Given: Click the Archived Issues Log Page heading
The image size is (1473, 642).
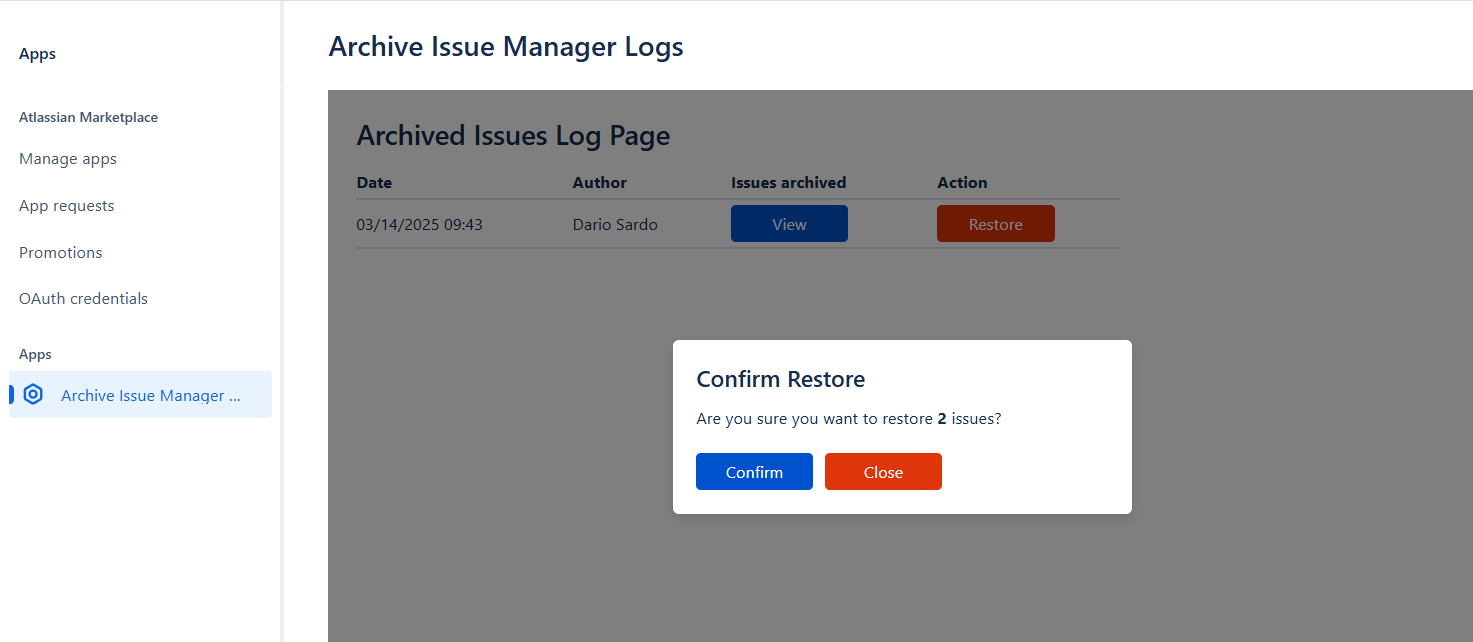Looking at the screenshot, I should 513,136.
